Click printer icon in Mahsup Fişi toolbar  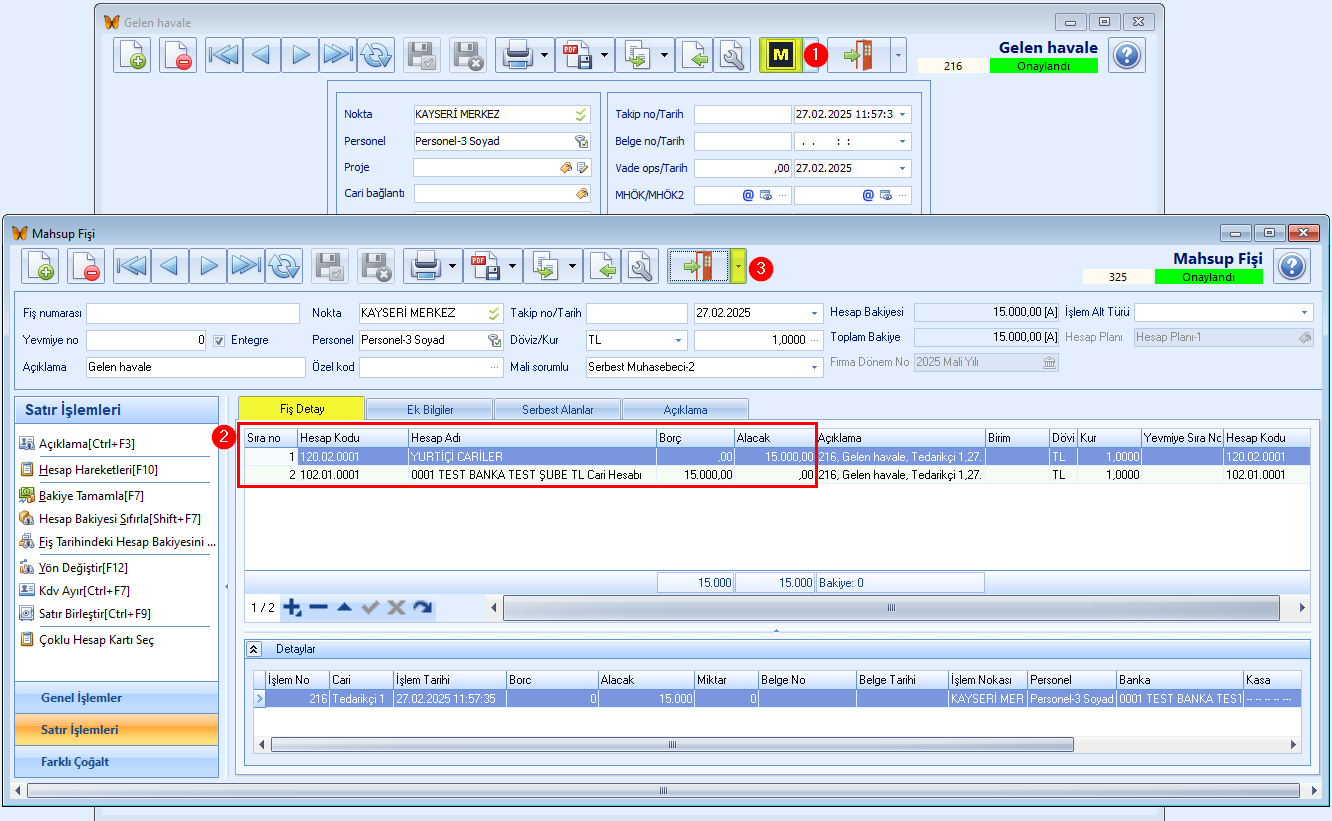point(425,266)
